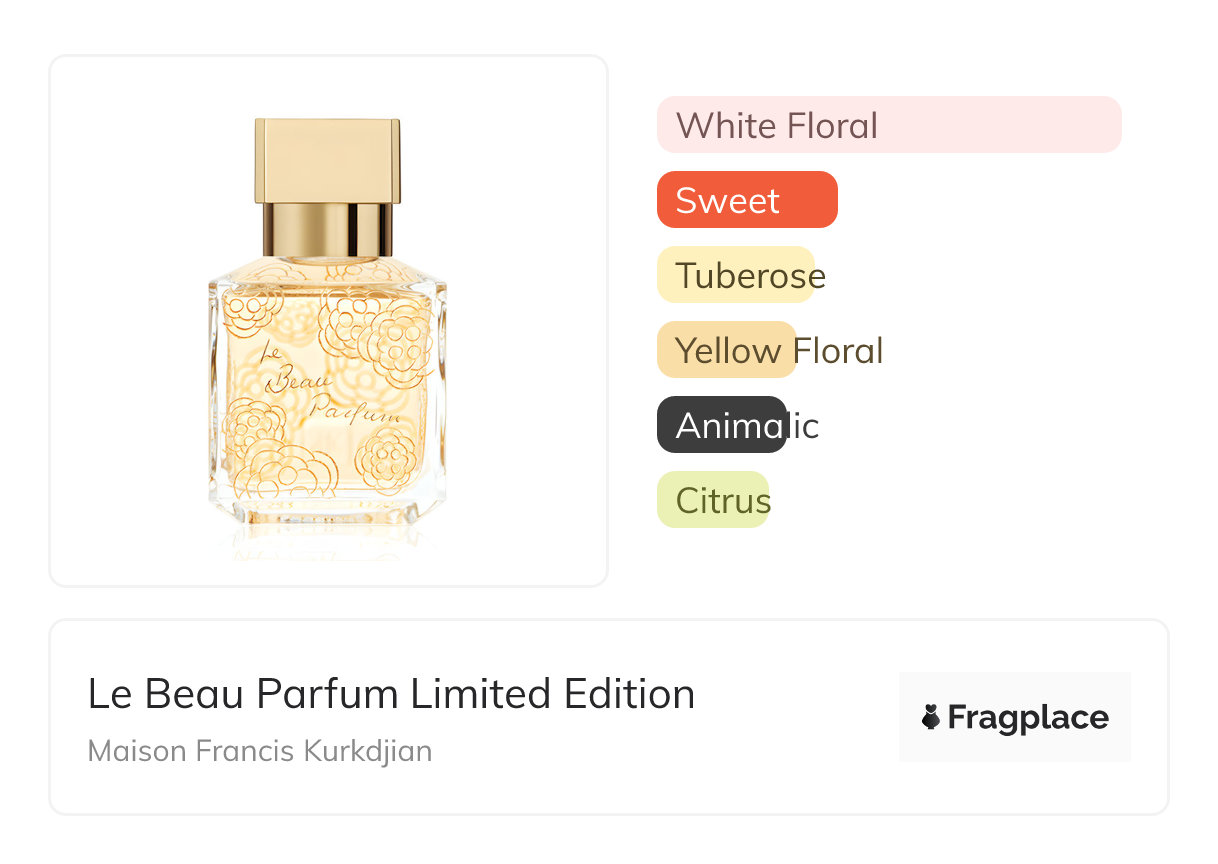This screenshot has width=1218, height=864.
Task: Select the White Floral accord bar
Action: [x=888, y=125]
